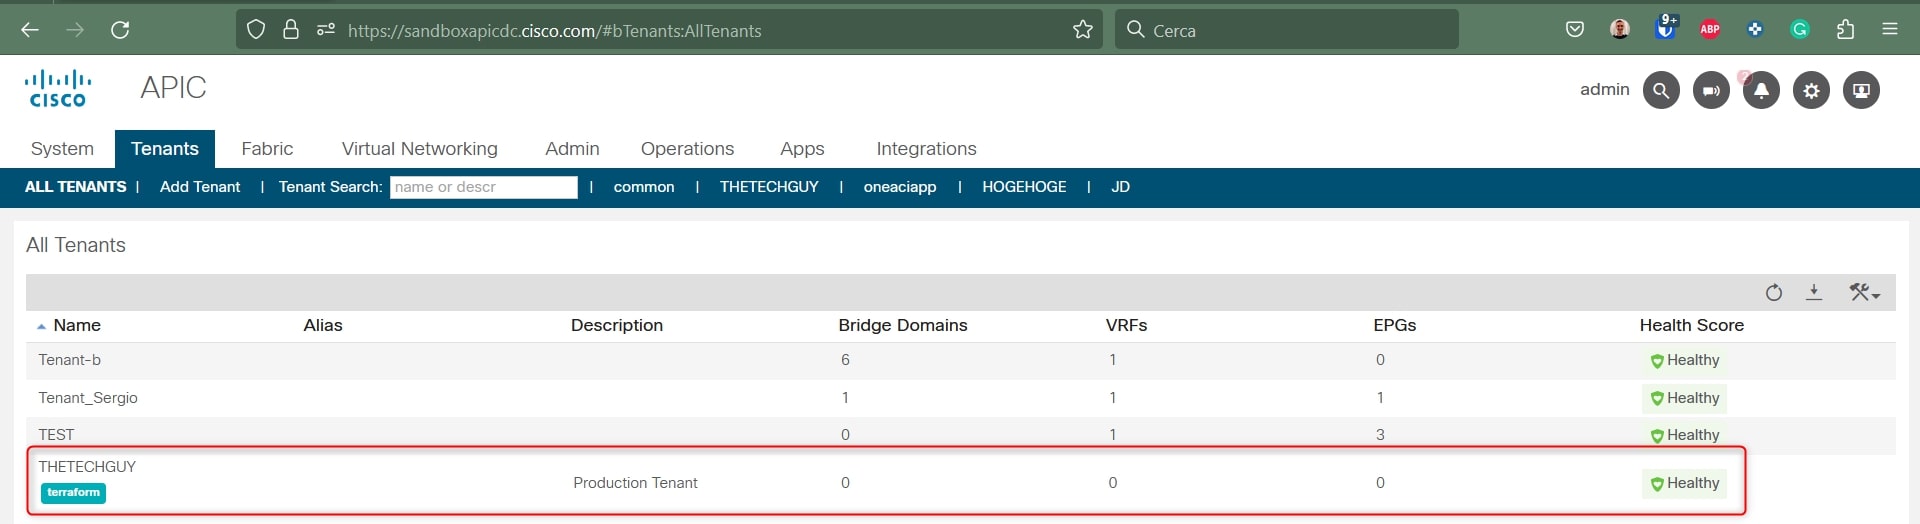
Task: Click the Add Tenant link
Action: pyautogui.click(x=200, y=187)
